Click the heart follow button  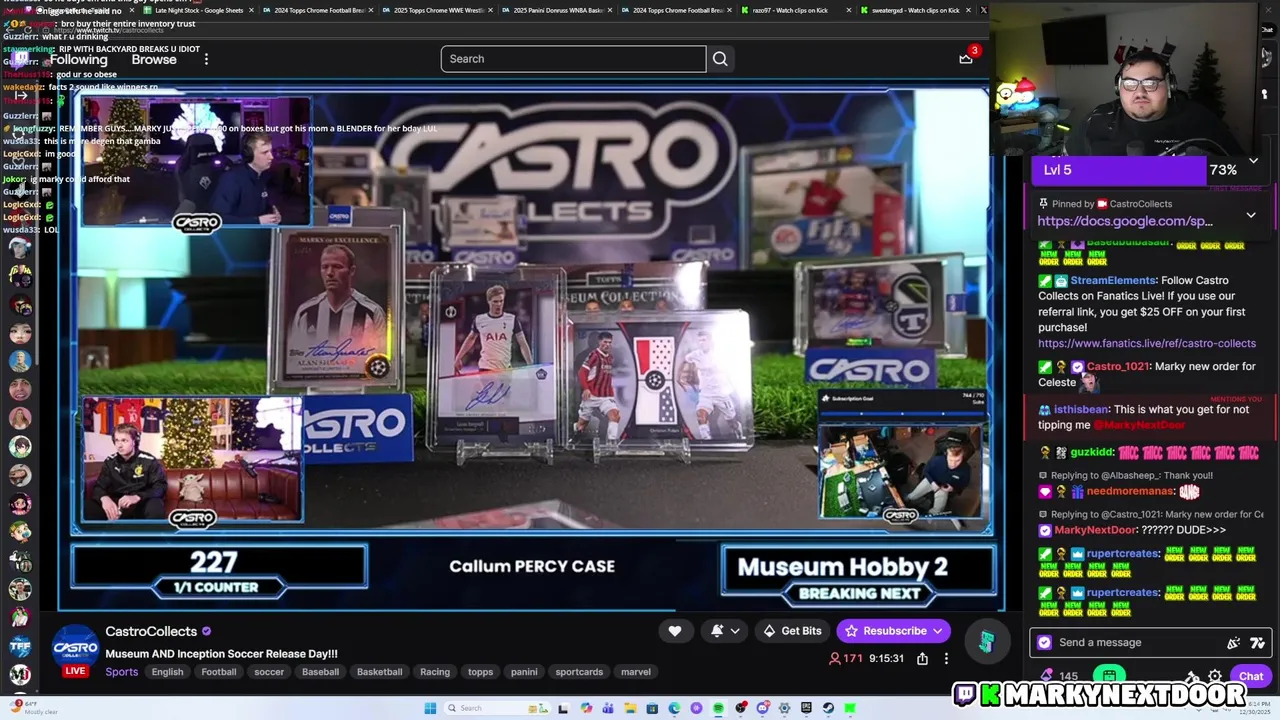675,631
